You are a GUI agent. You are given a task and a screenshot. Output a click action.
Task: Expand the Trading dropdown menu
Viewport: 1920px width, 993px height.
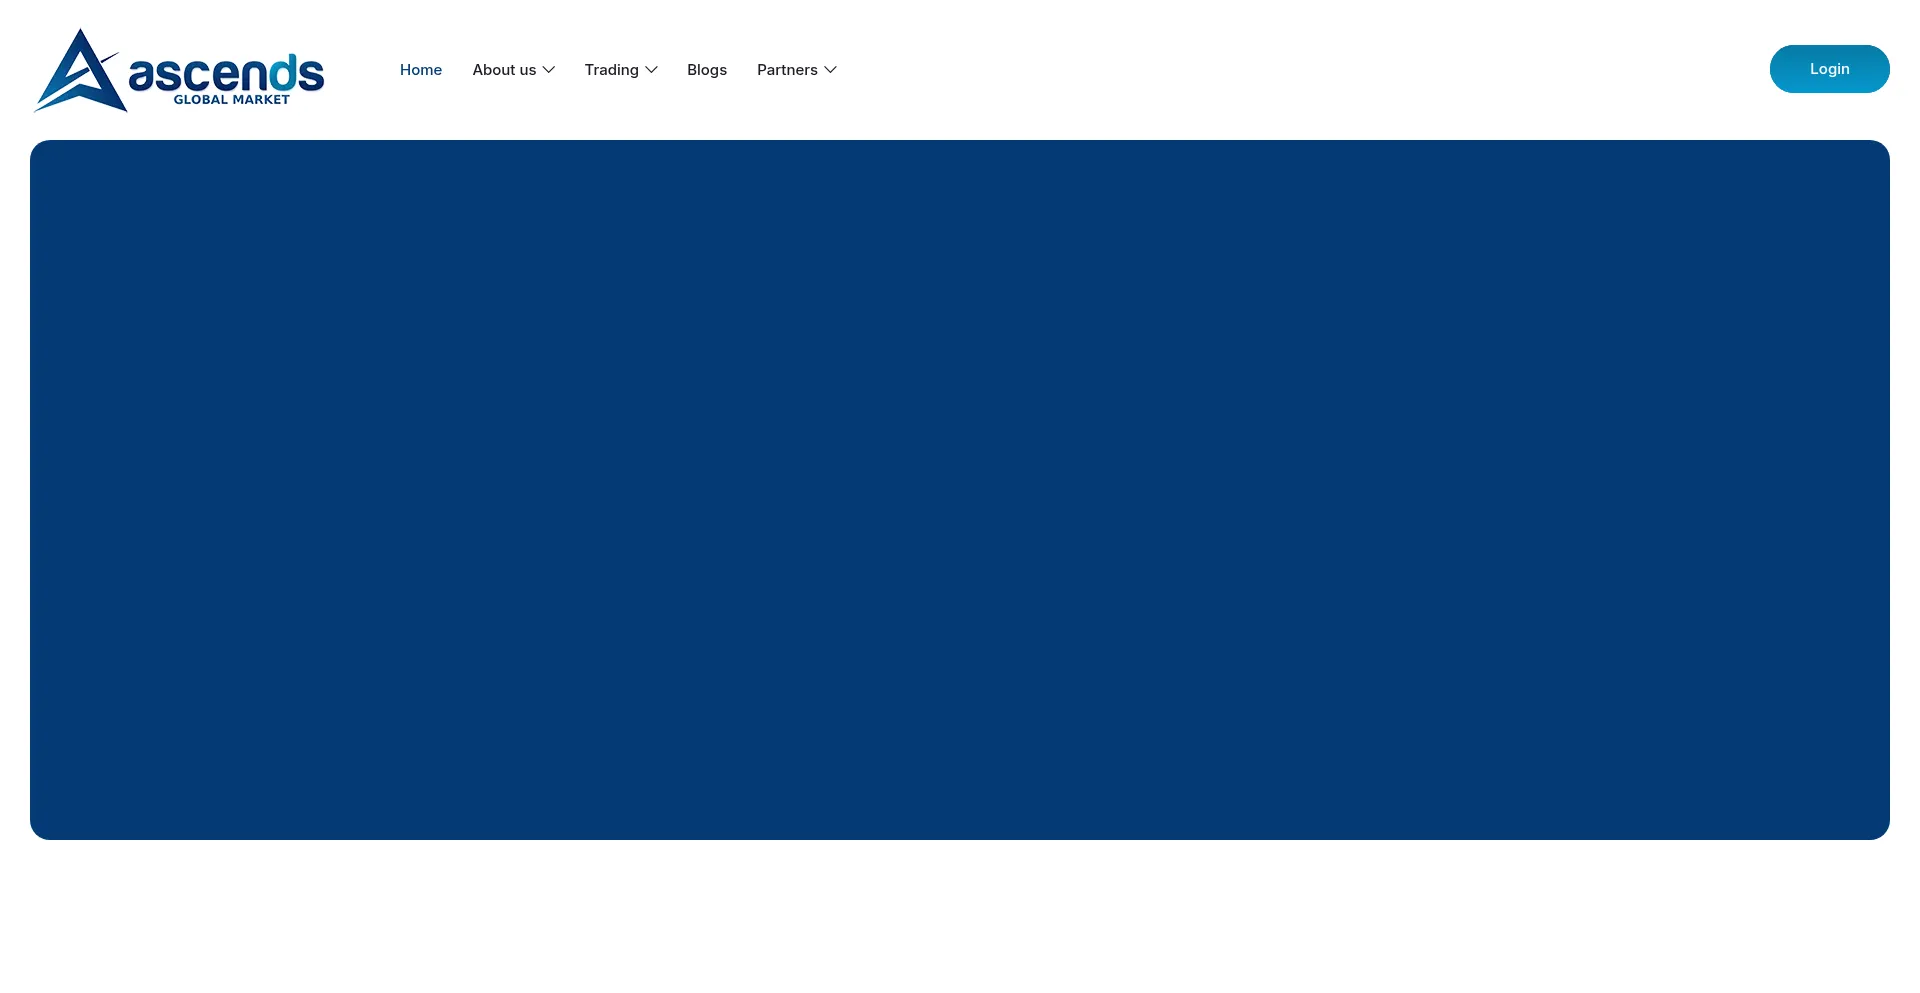coord(620,70)
